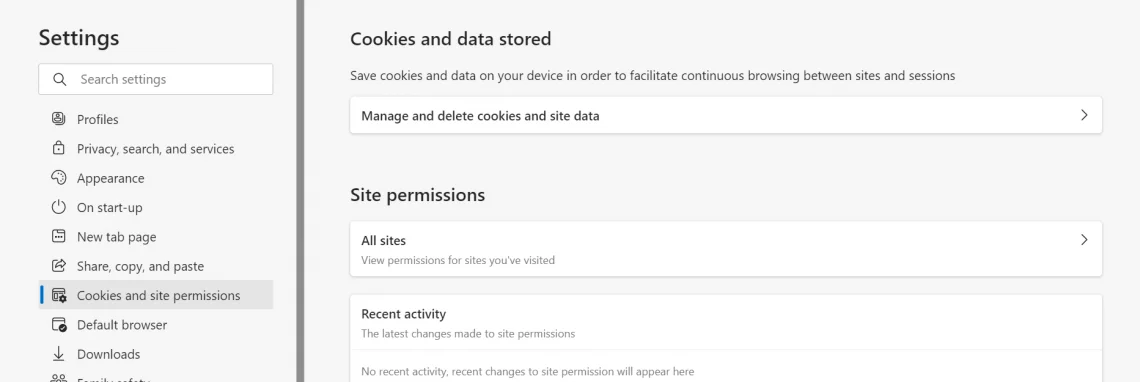Click the Recent activity heading
Viewport: 1140px width, 382px height.
pos(404,314)
